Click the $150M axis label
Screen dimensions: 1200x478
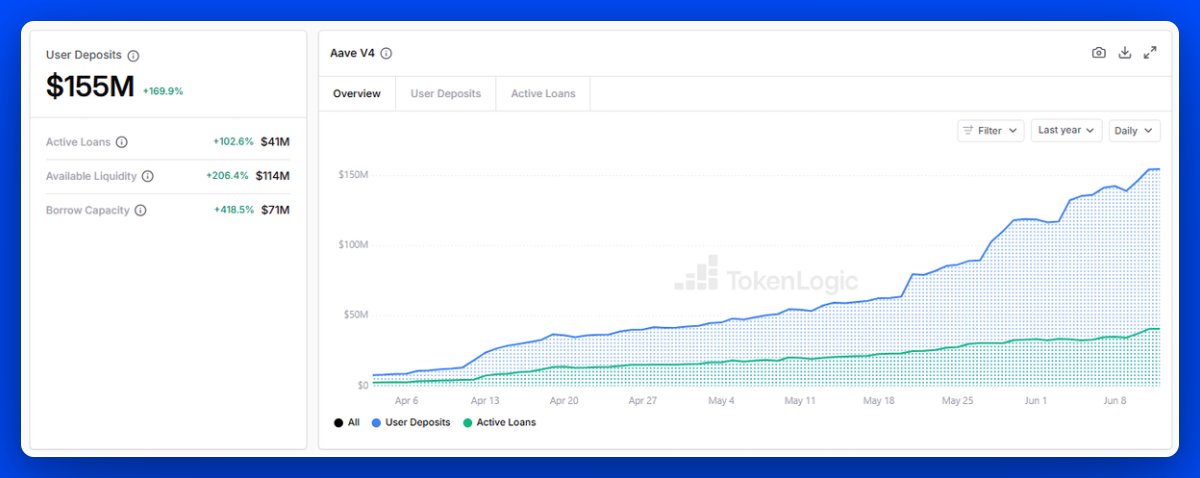coord(355,175)
